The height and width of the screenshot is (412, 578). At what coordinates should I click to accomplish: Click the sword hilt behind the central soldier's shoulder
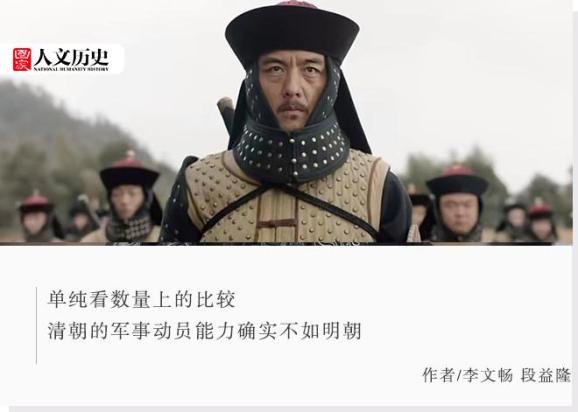coord(226,114)
